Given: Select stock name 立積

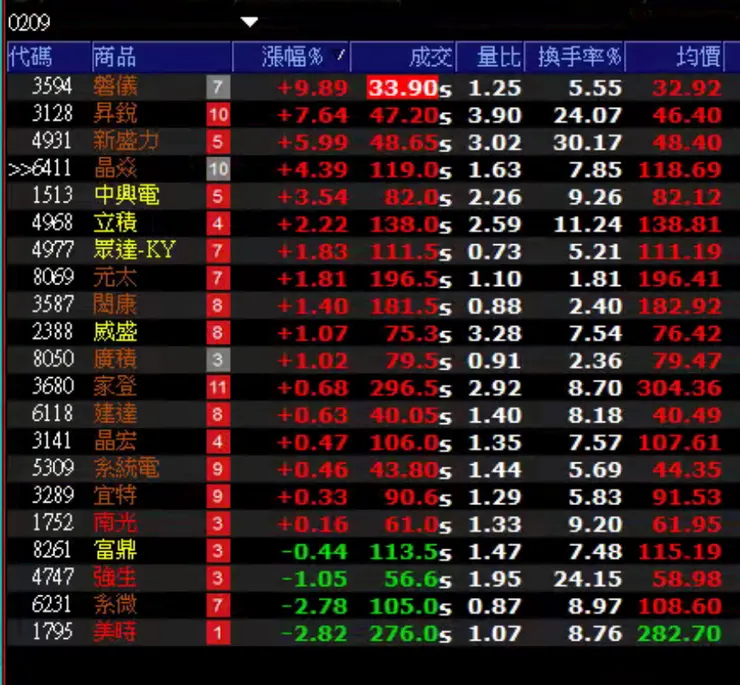Looking at the screenshot, I should (115, 223).
